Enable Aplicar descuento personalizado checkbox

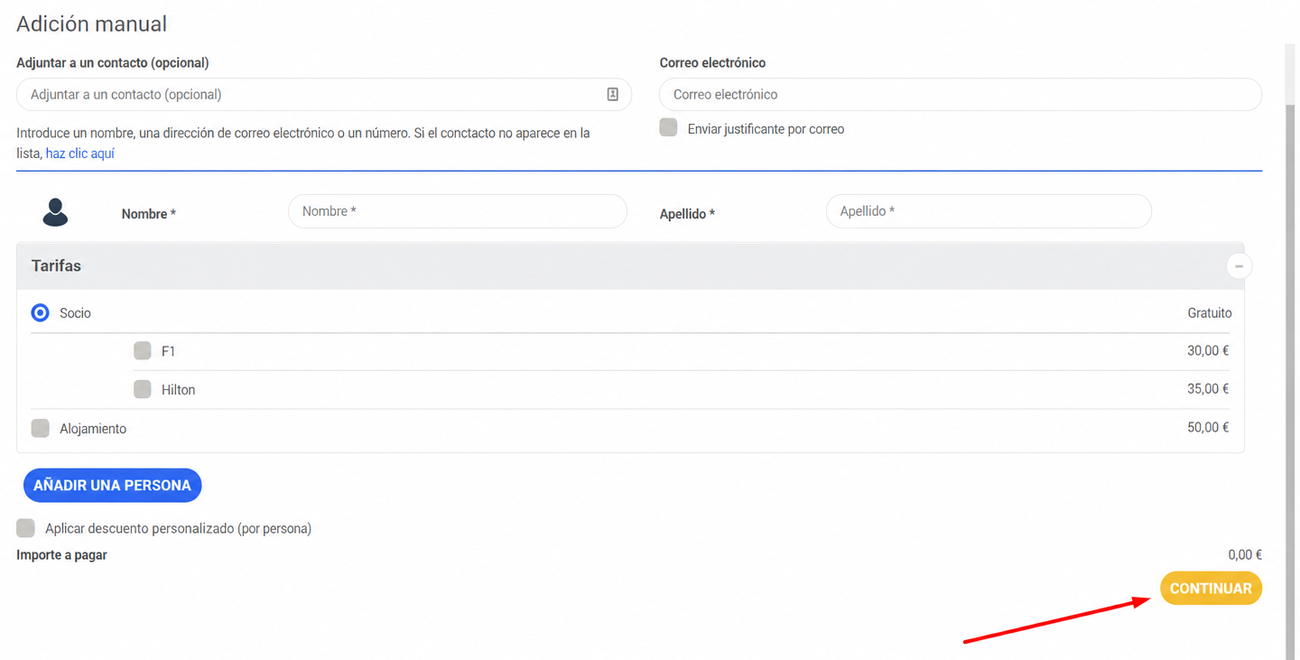point(26,528)
